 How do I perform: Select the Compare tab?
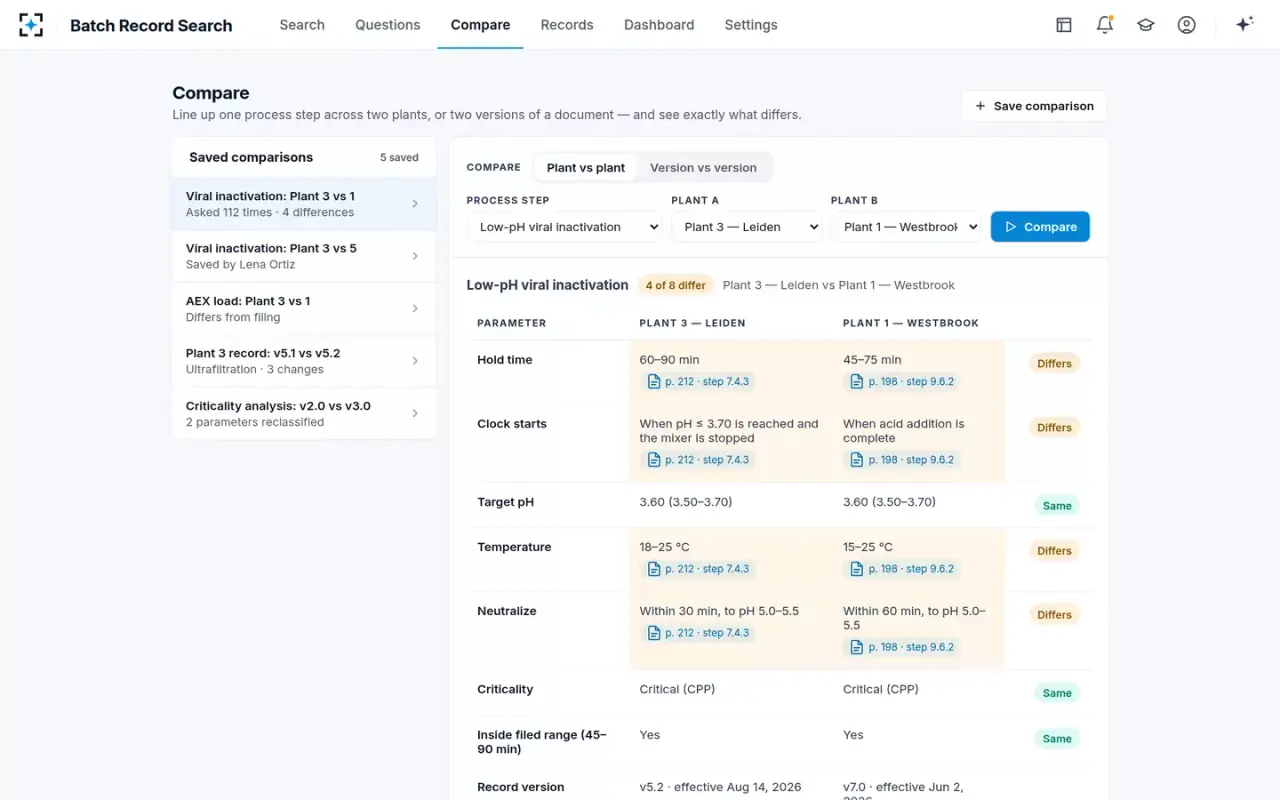[480, 25]
